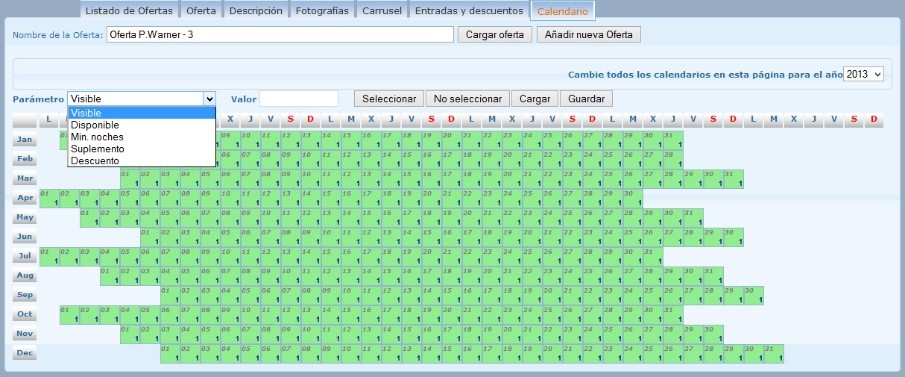Viewport: 905px width, 377px height.
Task: Toggle the day 01 cell in Oct row
Action: click(70, 315)
